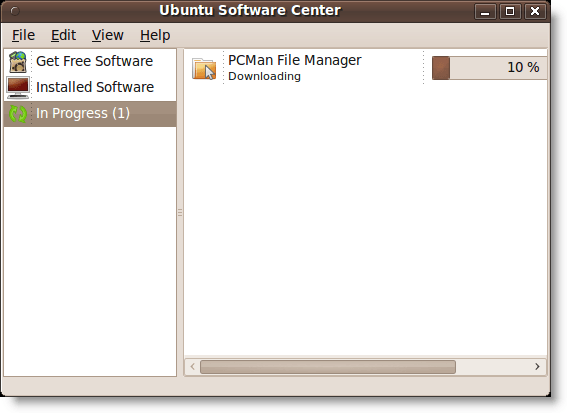Click the PCMan File Manager title

(295, 60)
